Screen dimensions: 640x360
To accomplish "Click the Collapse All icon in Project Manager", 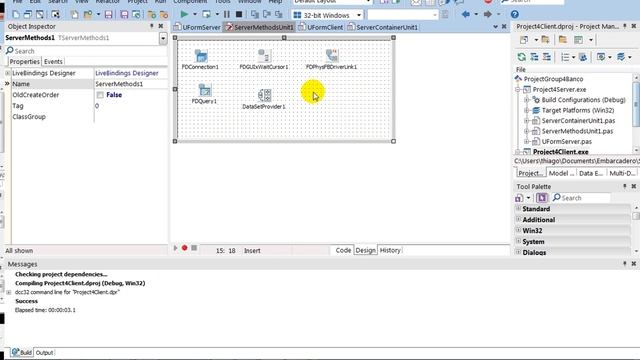I will 547,57.
